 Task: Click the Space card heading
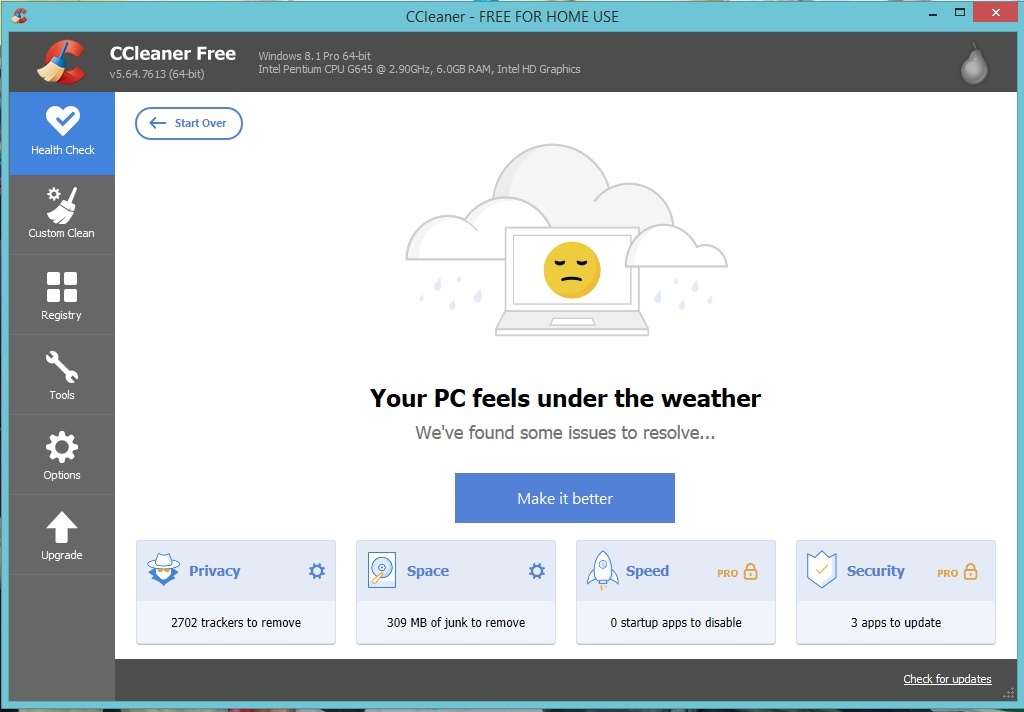[428, 571]
